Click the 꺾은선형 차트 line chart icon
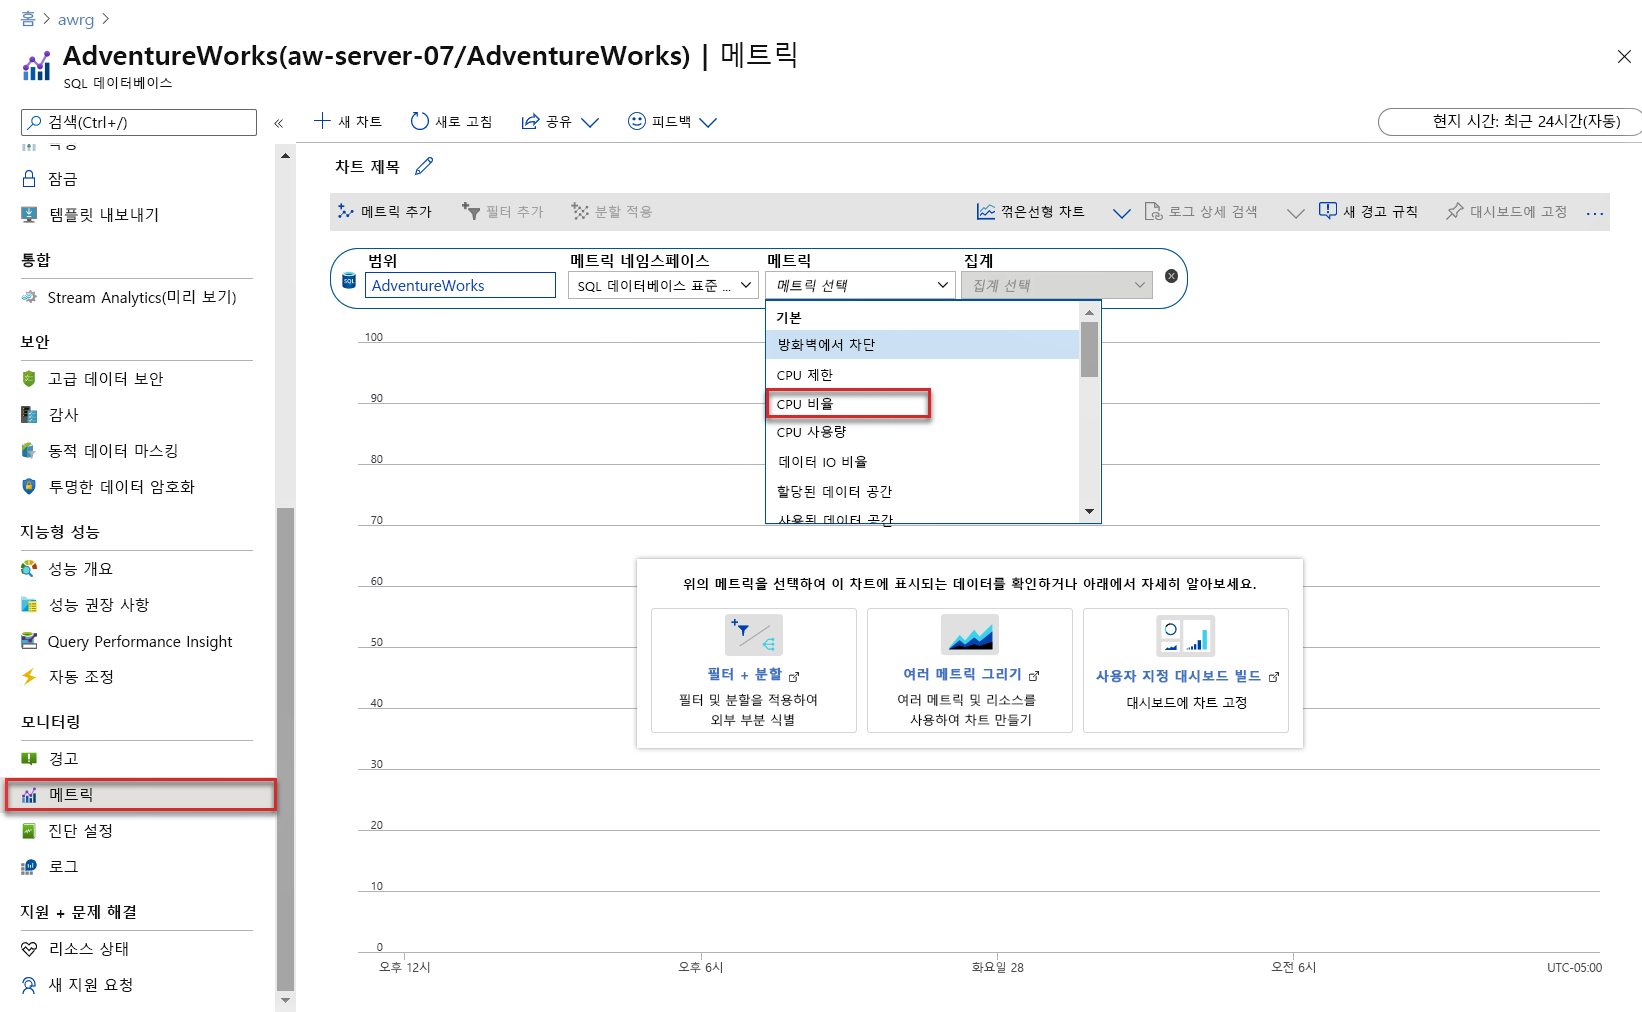This screenshot has height=1012, width=1642. tap(986, 211)
